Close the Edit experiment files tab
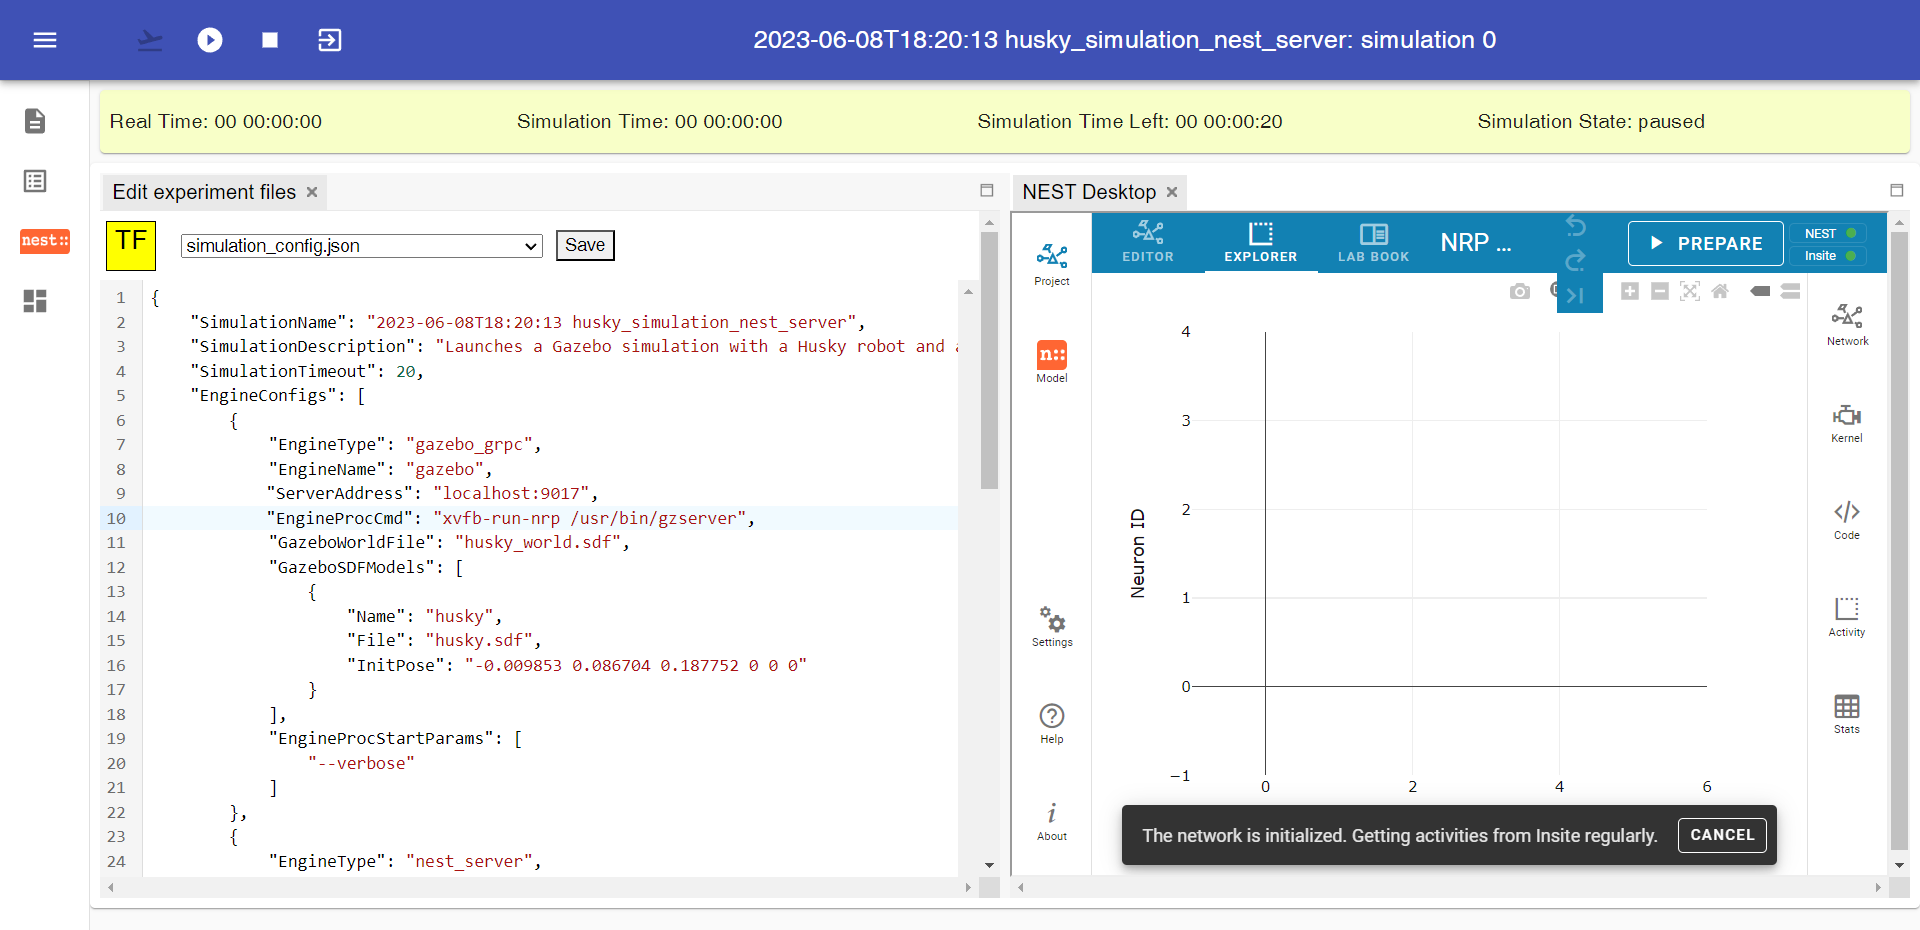1920x930 pixels. [312, 192]
